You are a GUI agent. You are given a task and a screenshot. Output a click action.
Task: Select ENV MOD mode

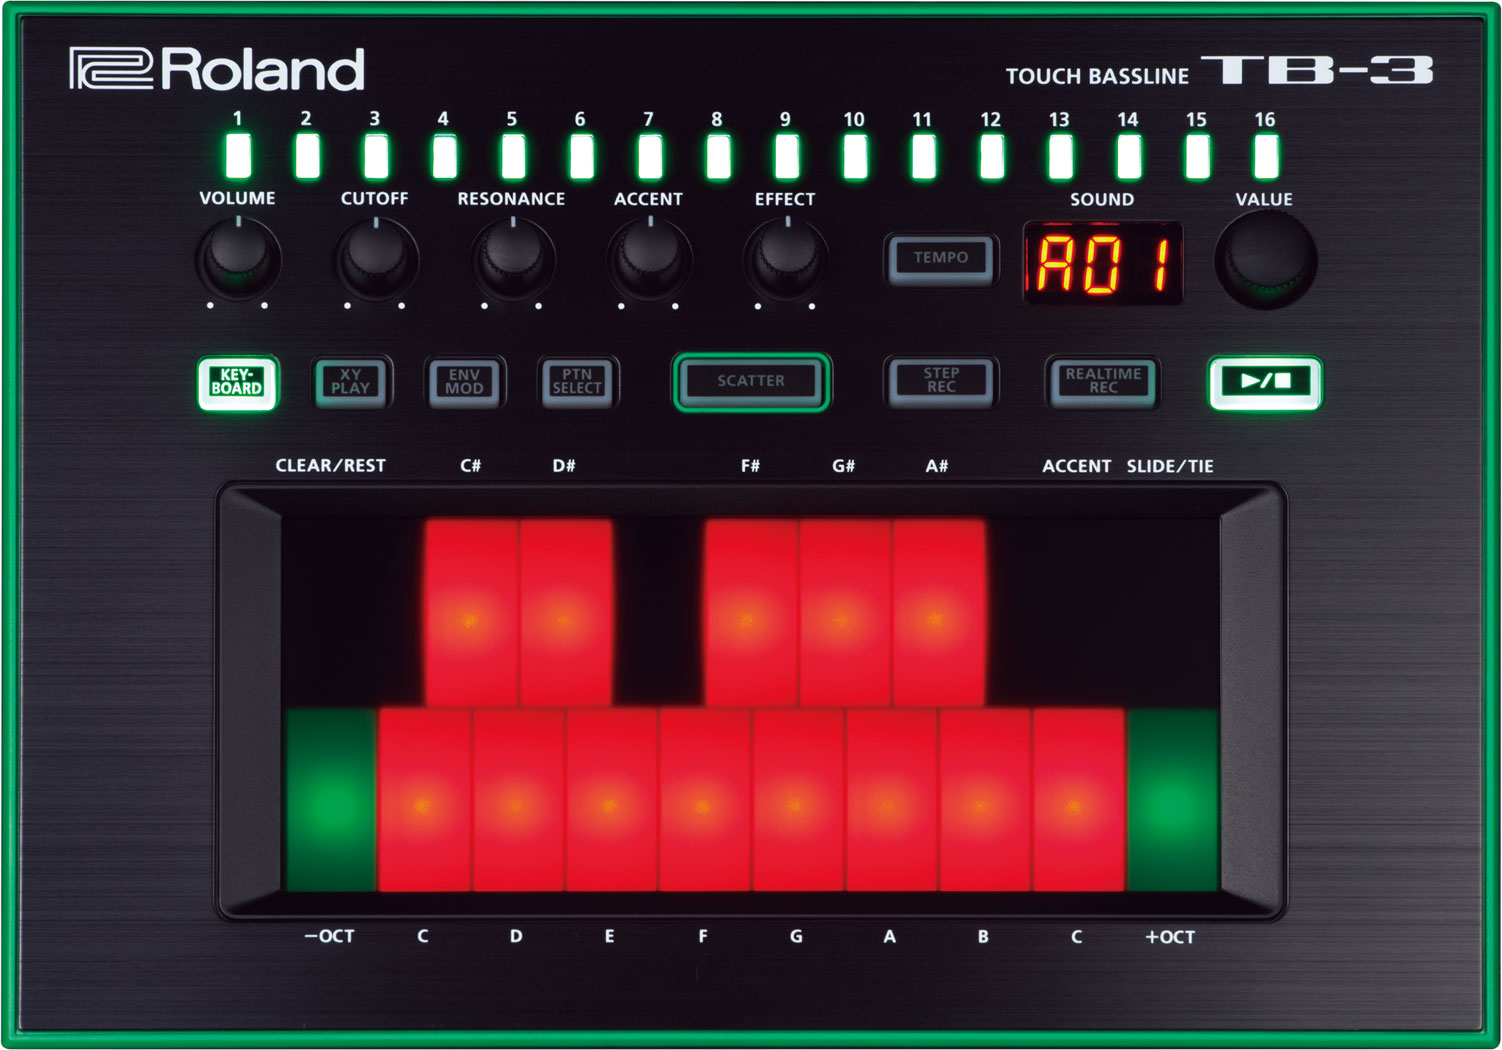click(465, 382)
